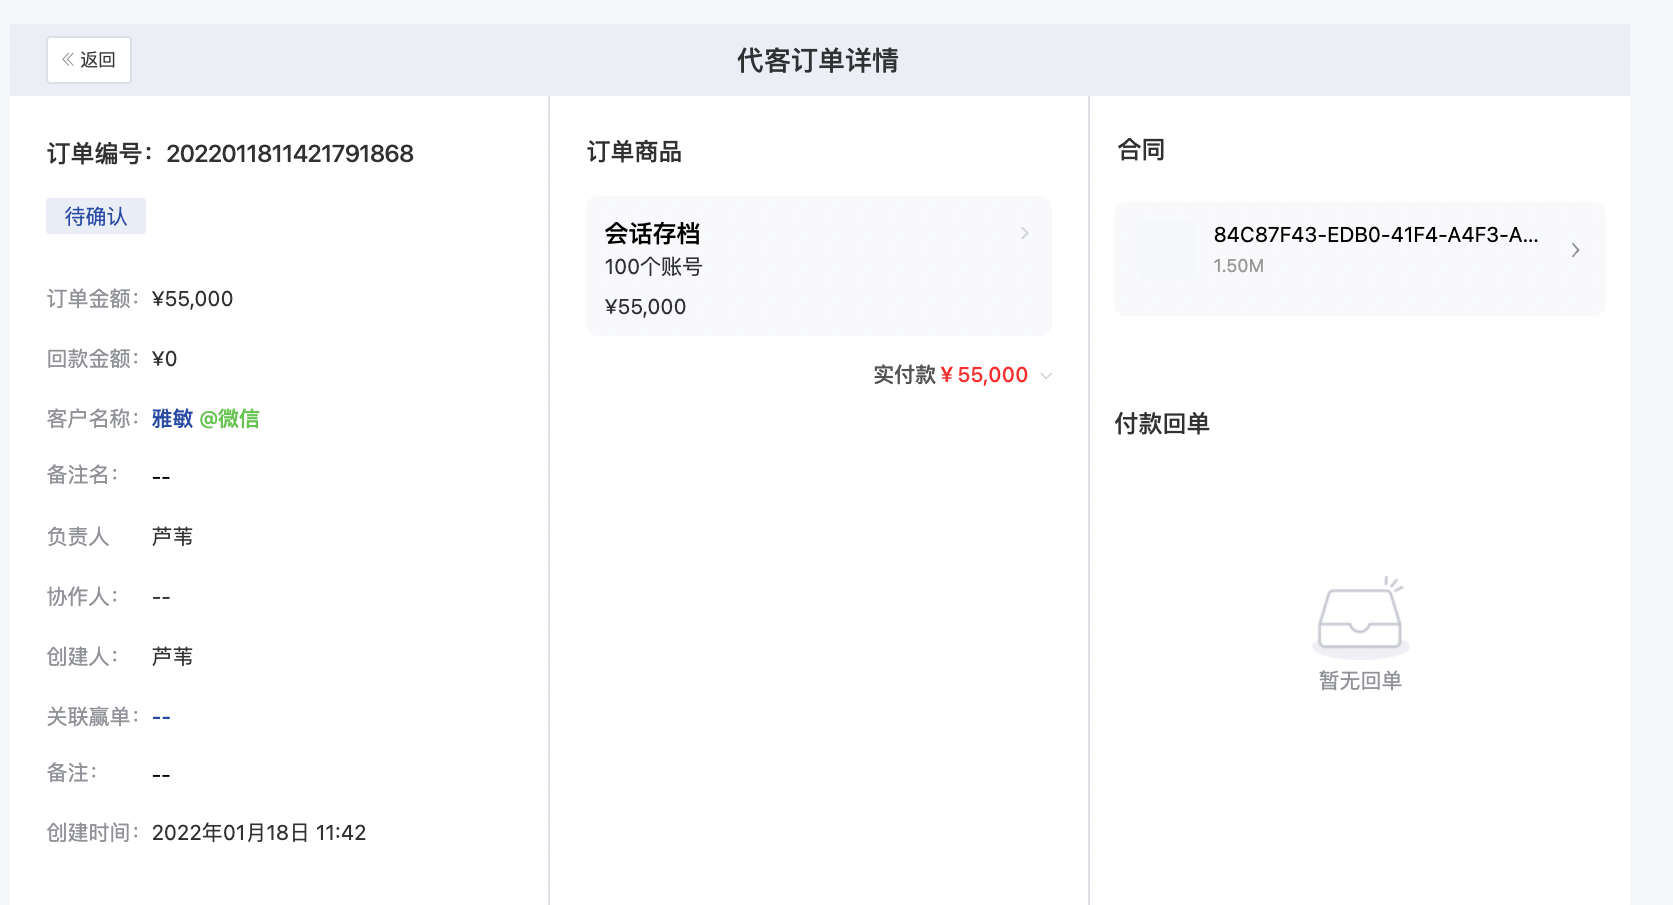1673x905 pixels.
Task: Open customer link 雅敏 @微信
Action: click(205, 419)
